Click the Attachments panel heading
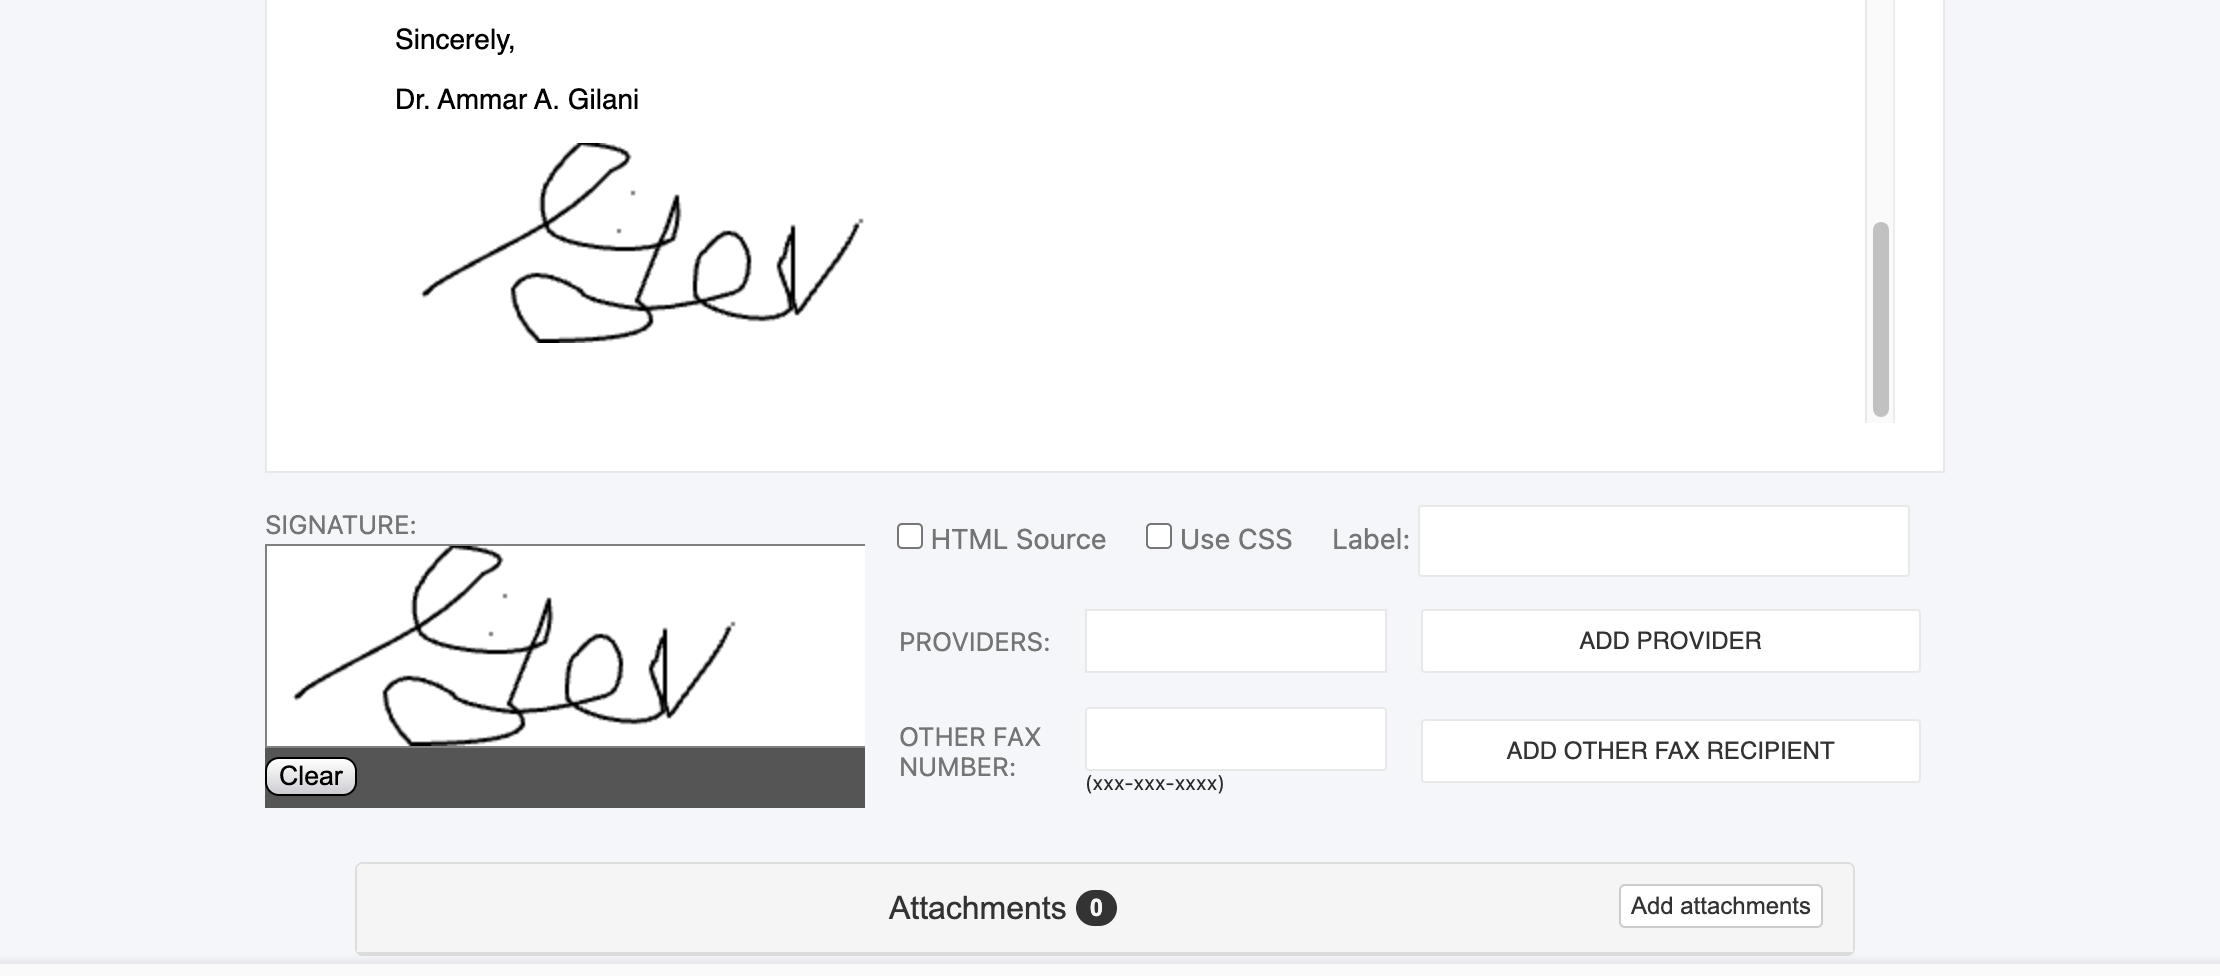The height and width of the screenshot is (976, 2220). tap(977, 908)
